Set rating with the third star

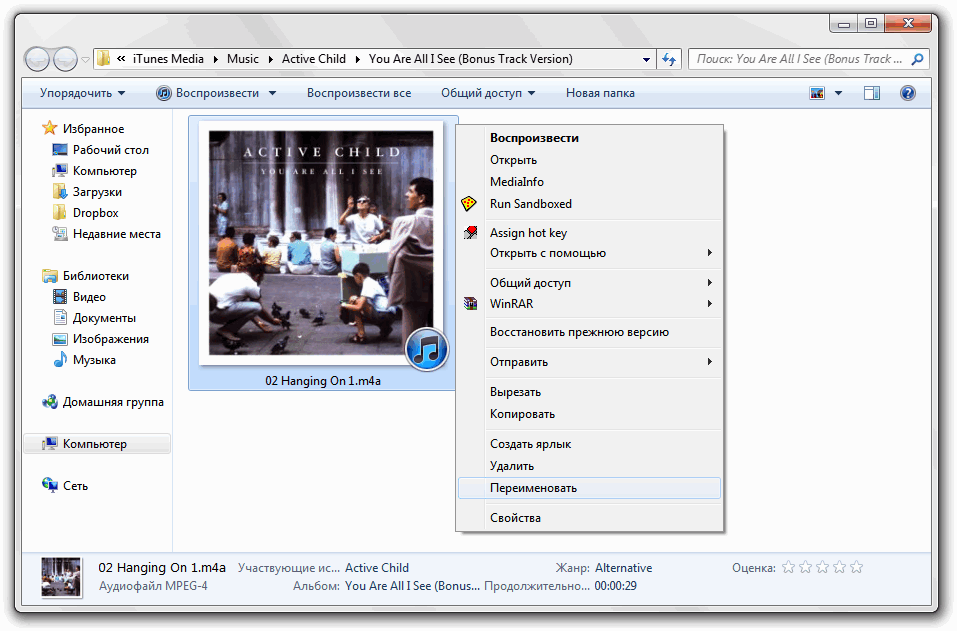(823, 568)
